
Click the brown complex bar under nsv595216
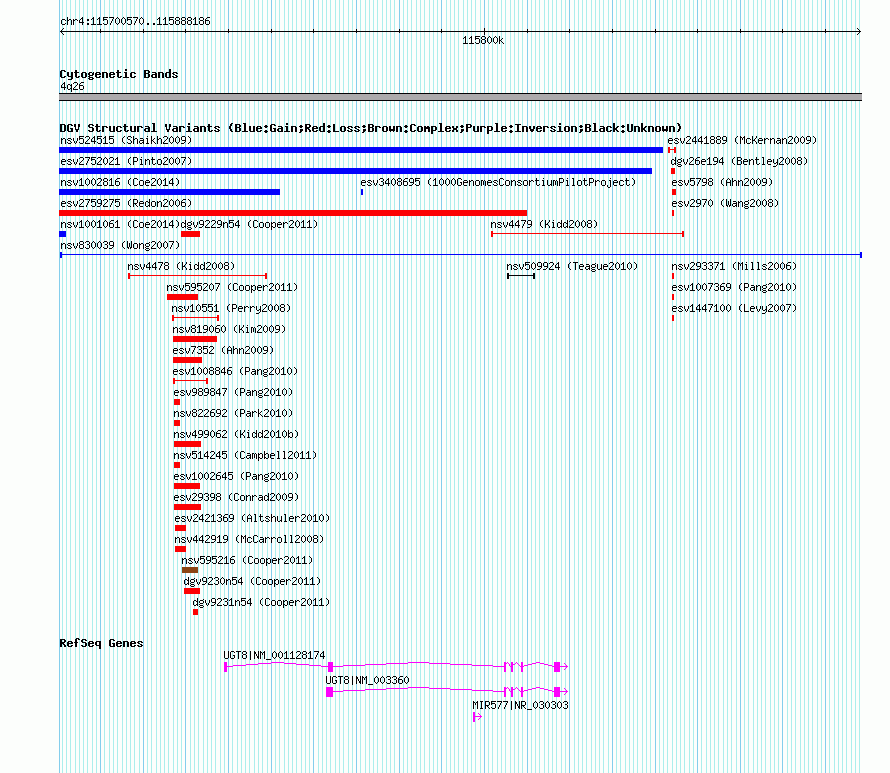[190, 570]
